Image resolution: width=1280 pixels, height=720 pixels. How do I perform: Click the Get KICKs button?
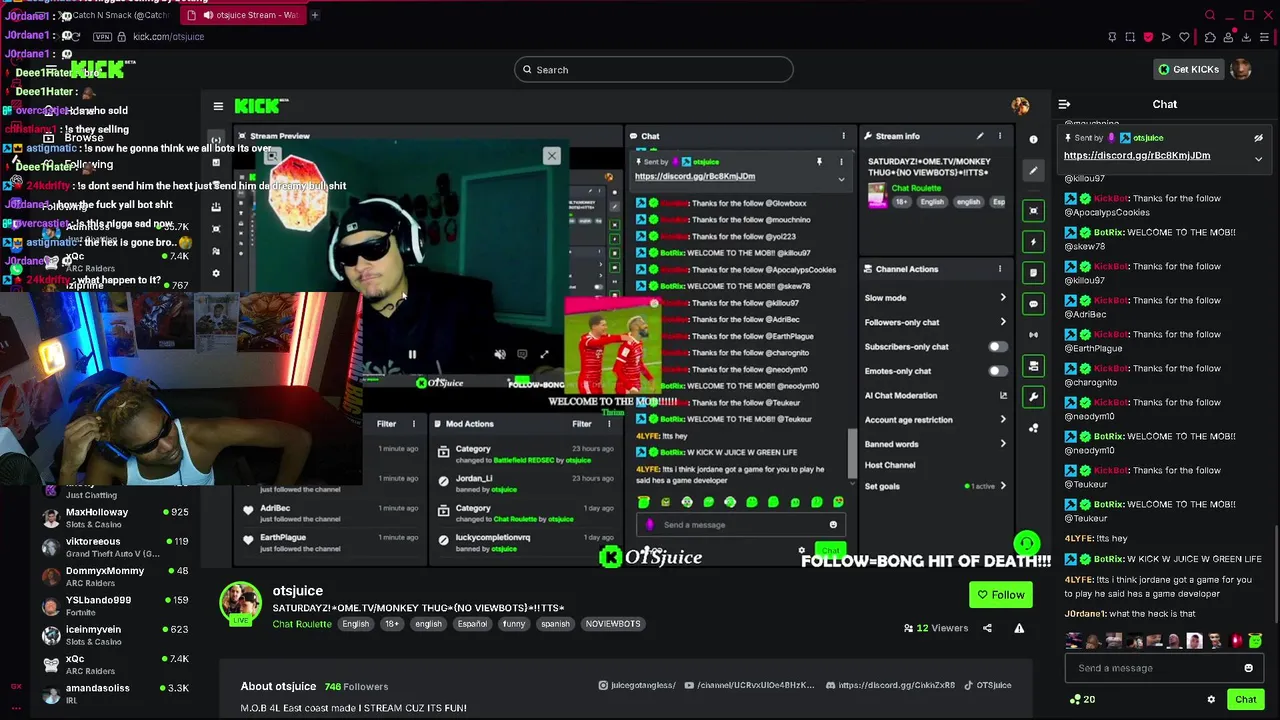[x=1188, y=69]
